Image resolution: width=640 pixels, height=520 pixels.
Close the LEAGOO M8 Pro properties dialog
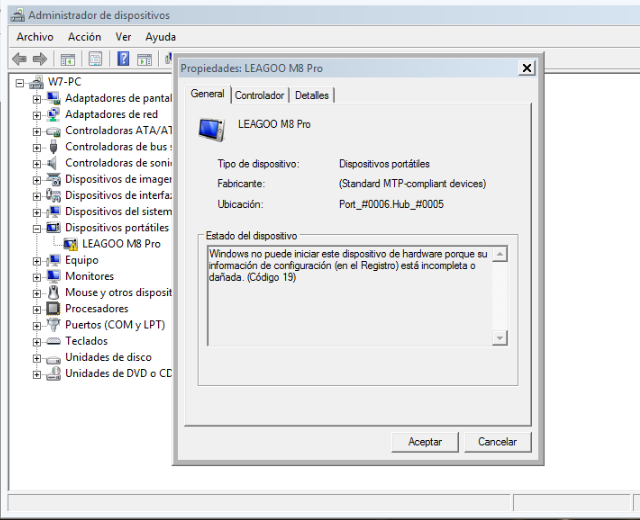527,68
